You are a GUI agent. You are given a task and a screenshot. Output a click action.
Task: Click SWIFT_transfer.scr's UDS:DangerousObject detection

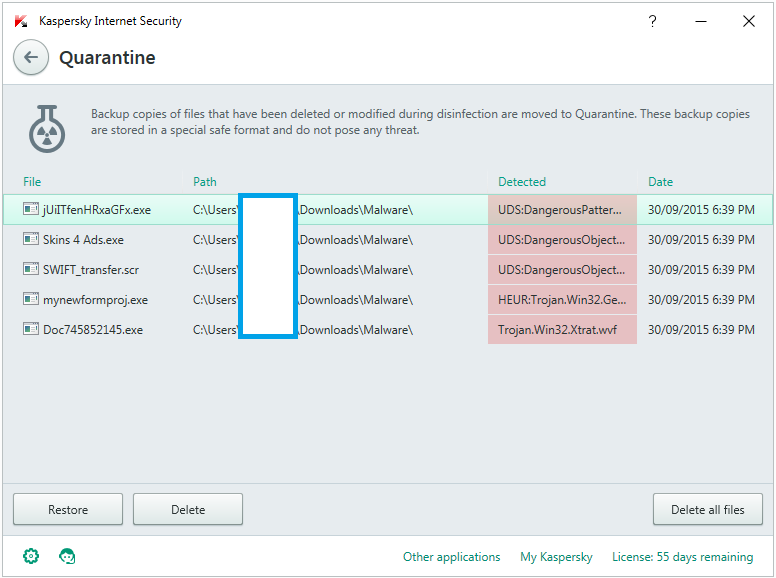562,270
